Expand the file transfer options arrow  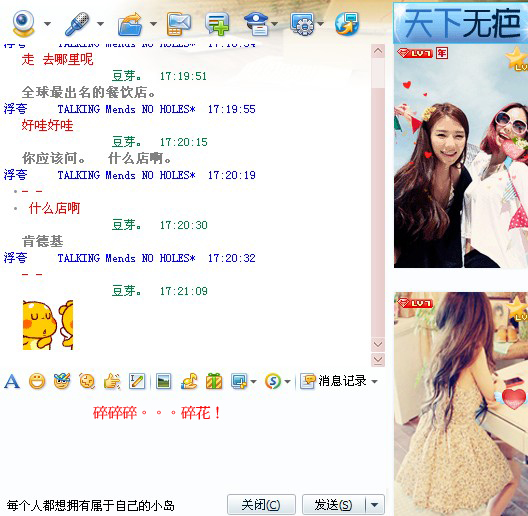pyautogui.click(x=153, y=24)
